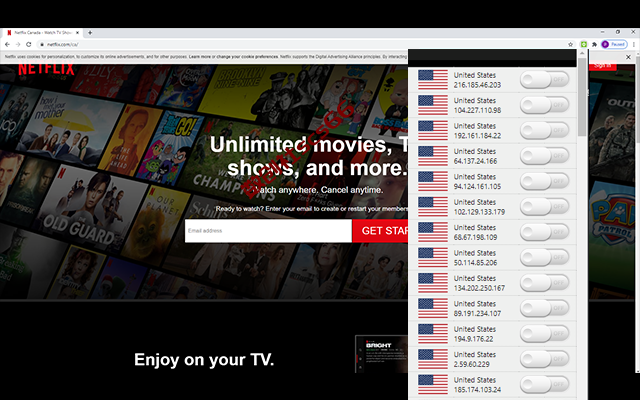
Task: Click the 216.185.46.203 IP address text
Action: tap(477, 85)
